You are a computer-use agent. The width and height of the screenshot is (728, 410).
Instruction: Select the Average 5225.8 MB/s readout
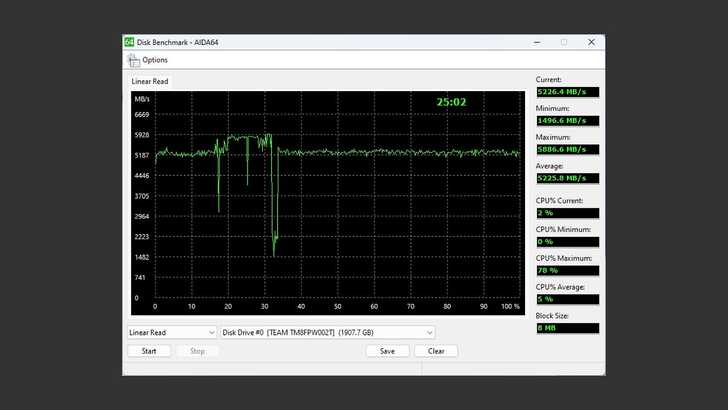pos(567,178)
